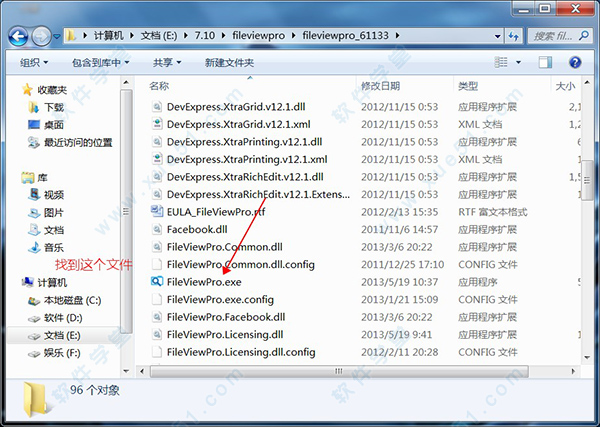Select 下载 folder in favorites

[x=46, y=108]
